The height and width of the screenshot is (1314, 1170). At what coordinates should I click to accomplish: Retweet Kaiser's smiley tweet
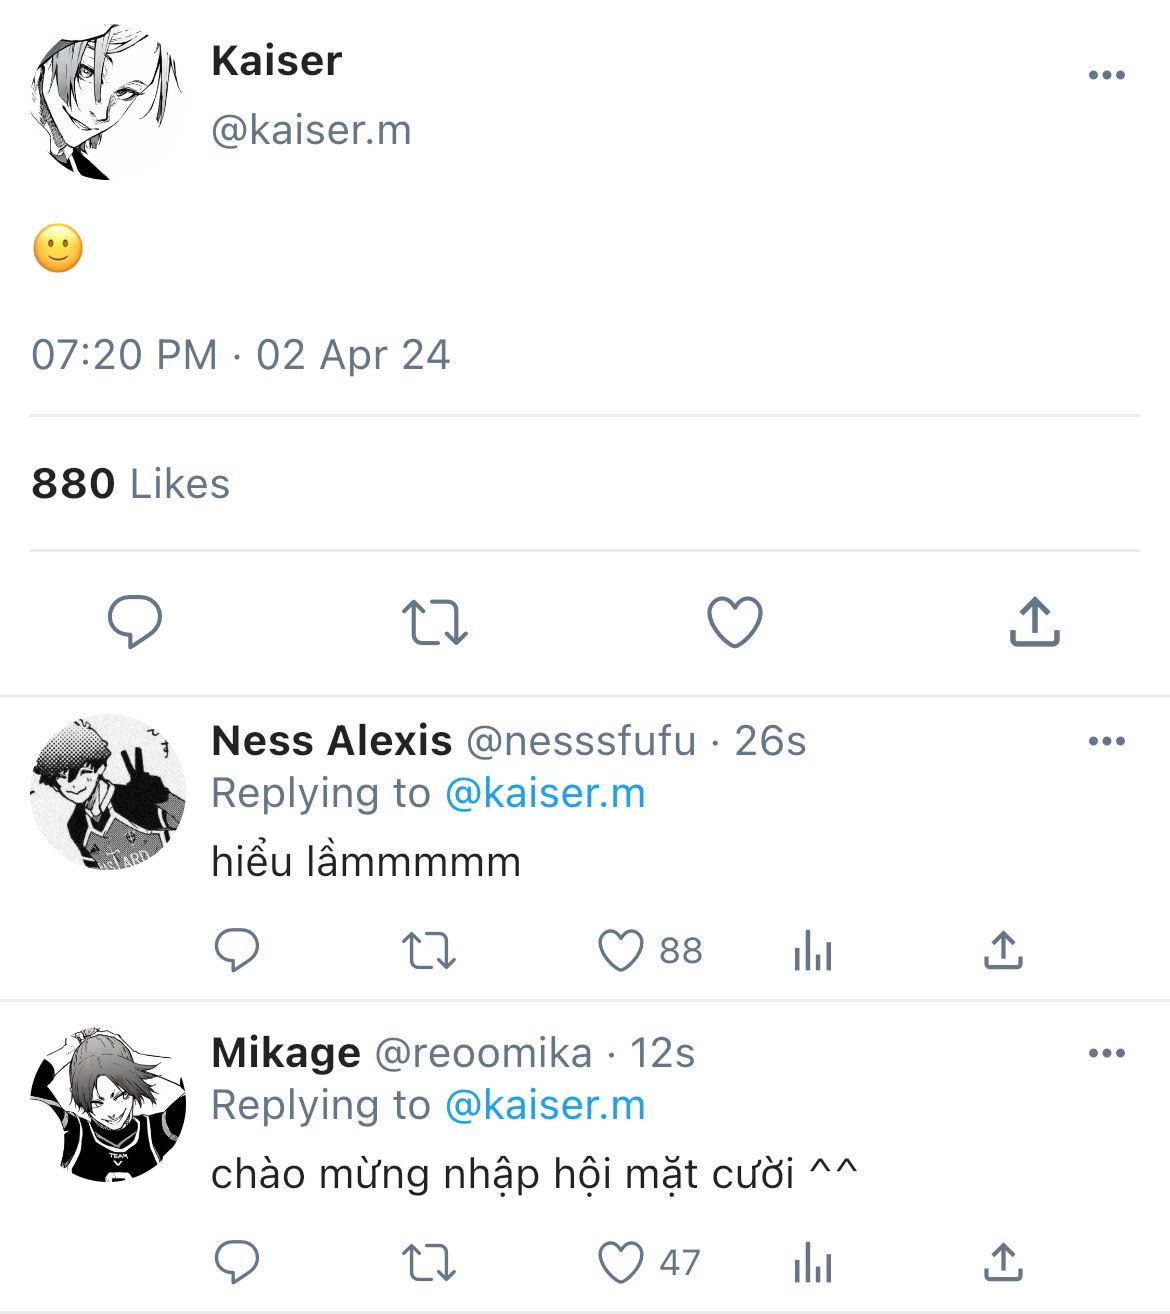pyautogui.click(x=435, y=622)
